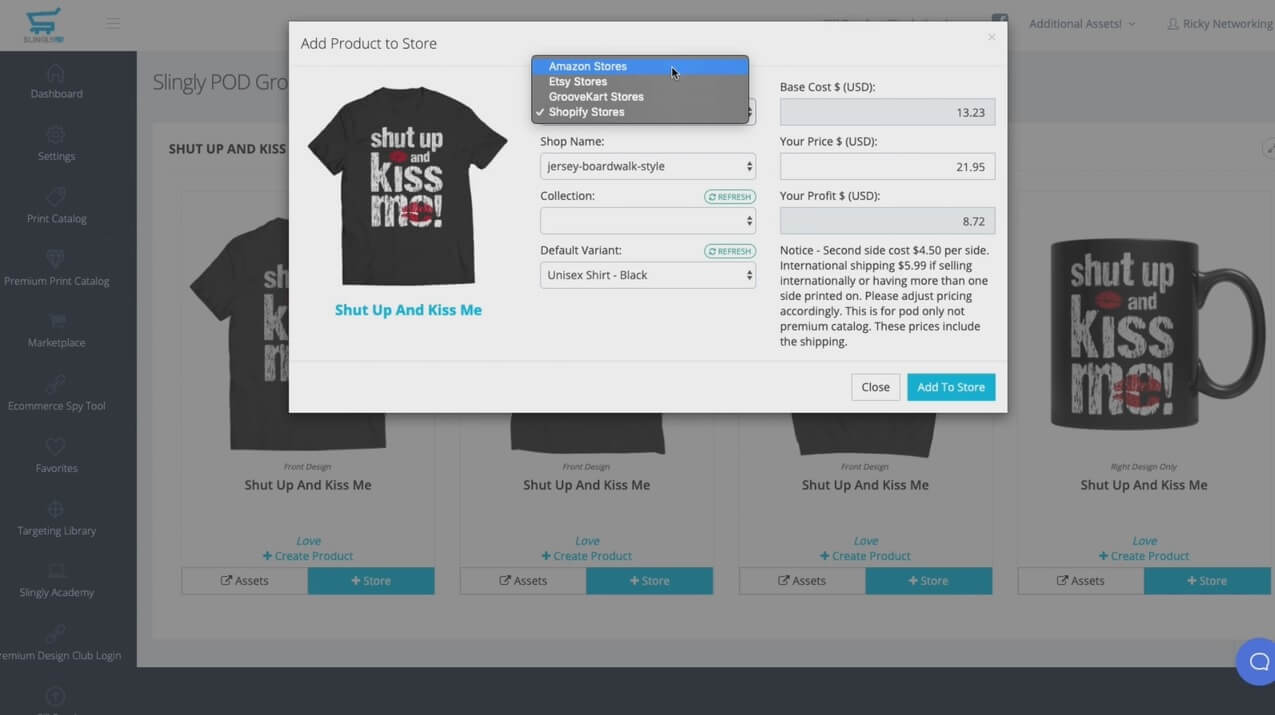
Task: Click Assets button on mug card
Action: click(x=1081, y=581)
